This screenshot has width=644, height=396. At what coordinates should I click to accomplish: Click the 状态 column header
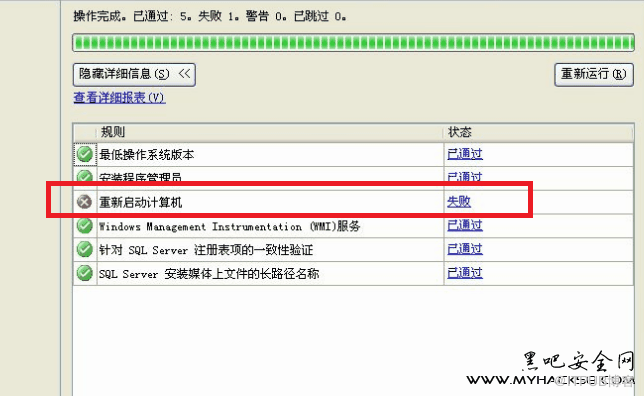point(538,132)
